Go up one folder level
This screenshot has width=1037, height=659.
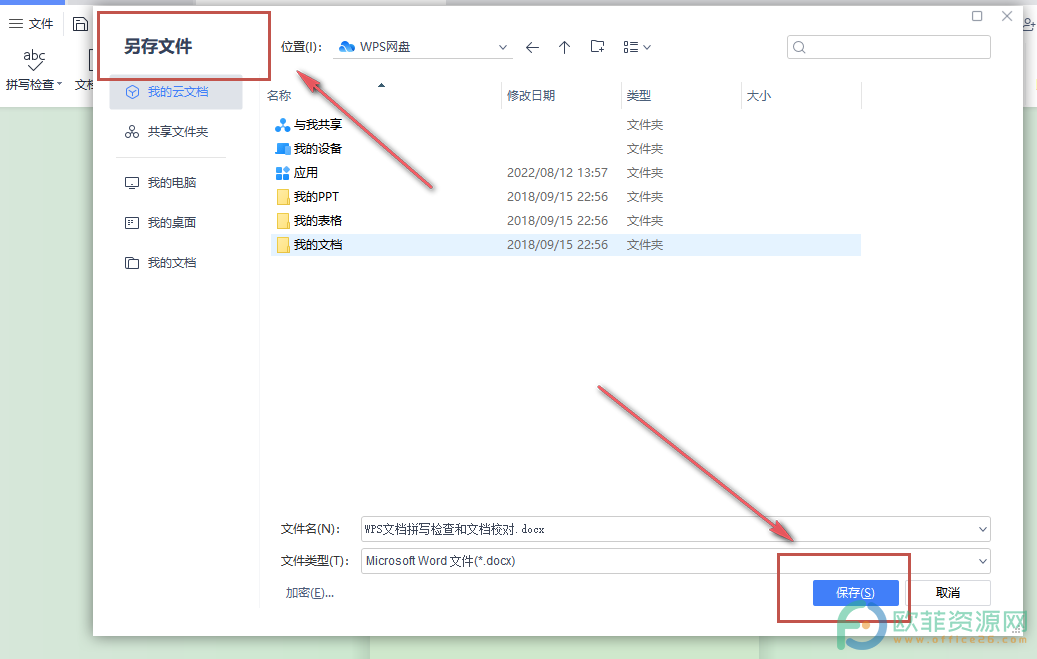click(x=564, y=47)
